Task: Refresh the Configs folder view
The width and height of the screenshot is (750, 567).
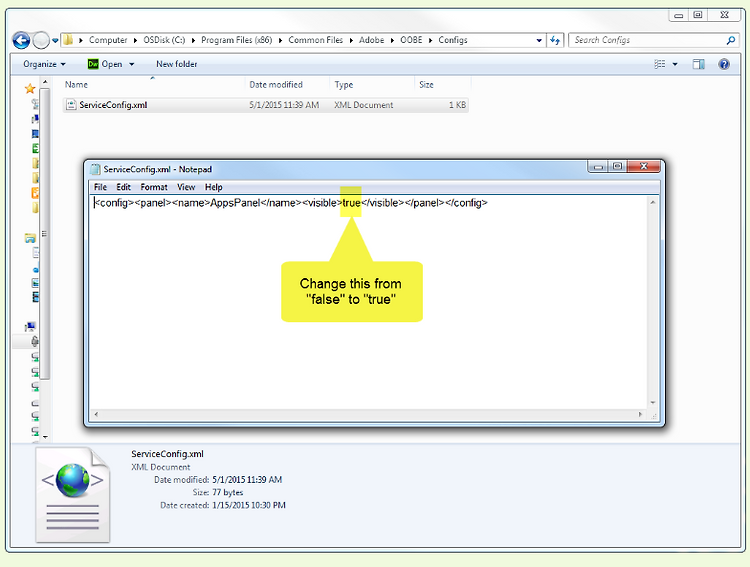Action: [555, 40]
